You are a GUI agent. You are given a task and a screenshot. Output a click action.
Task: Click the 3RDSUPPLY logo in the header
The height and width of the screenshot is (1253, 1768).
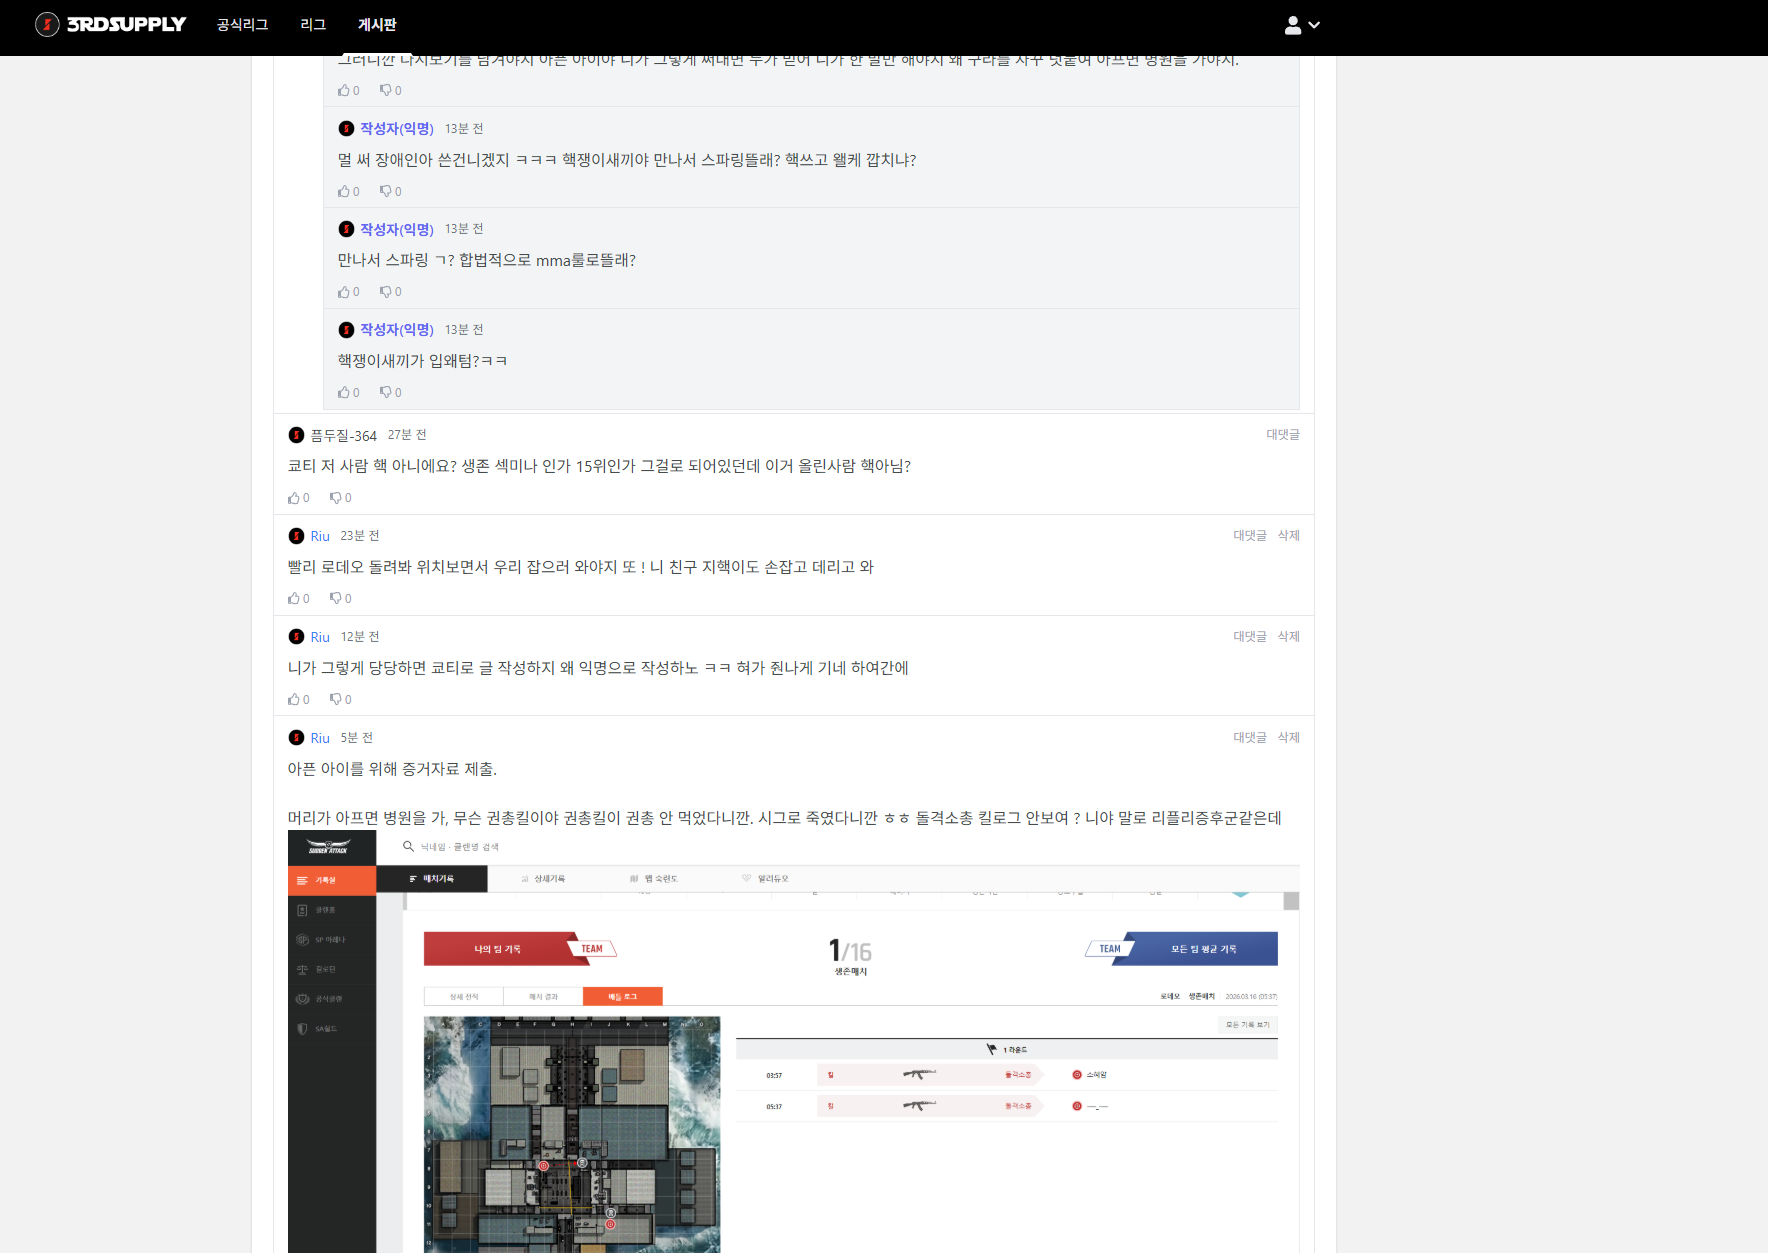[111, 24]
